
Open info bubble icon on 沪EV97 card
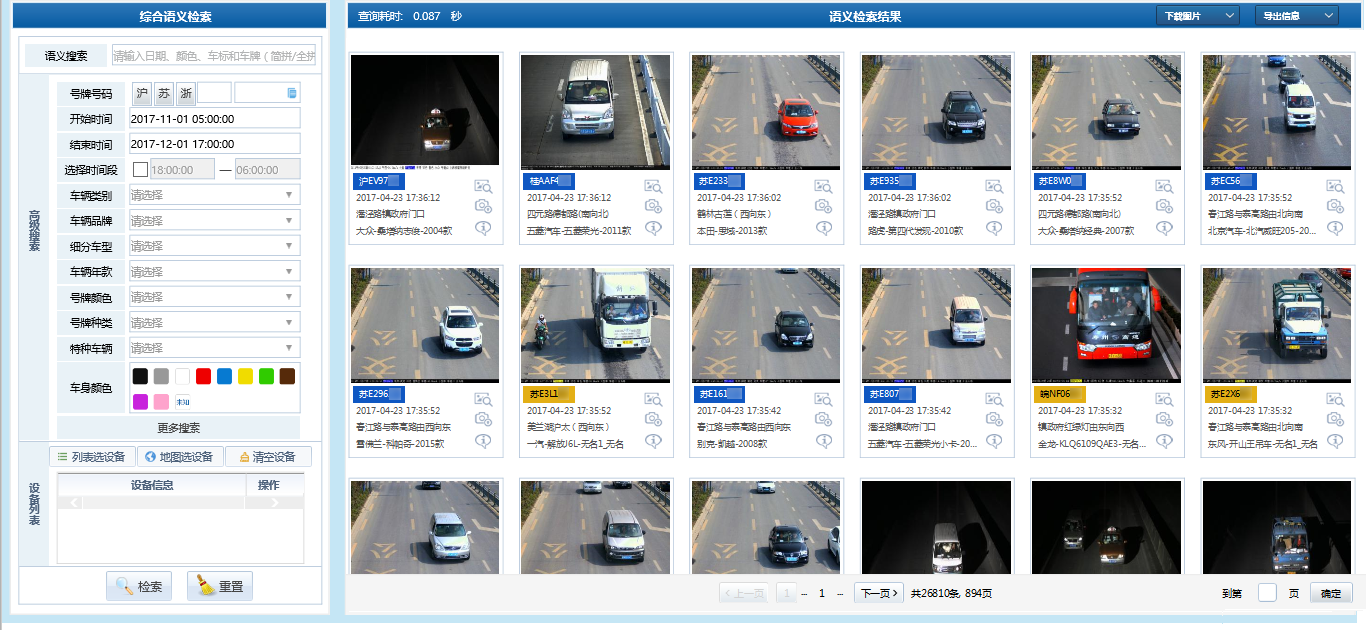[x=484, y=228]
